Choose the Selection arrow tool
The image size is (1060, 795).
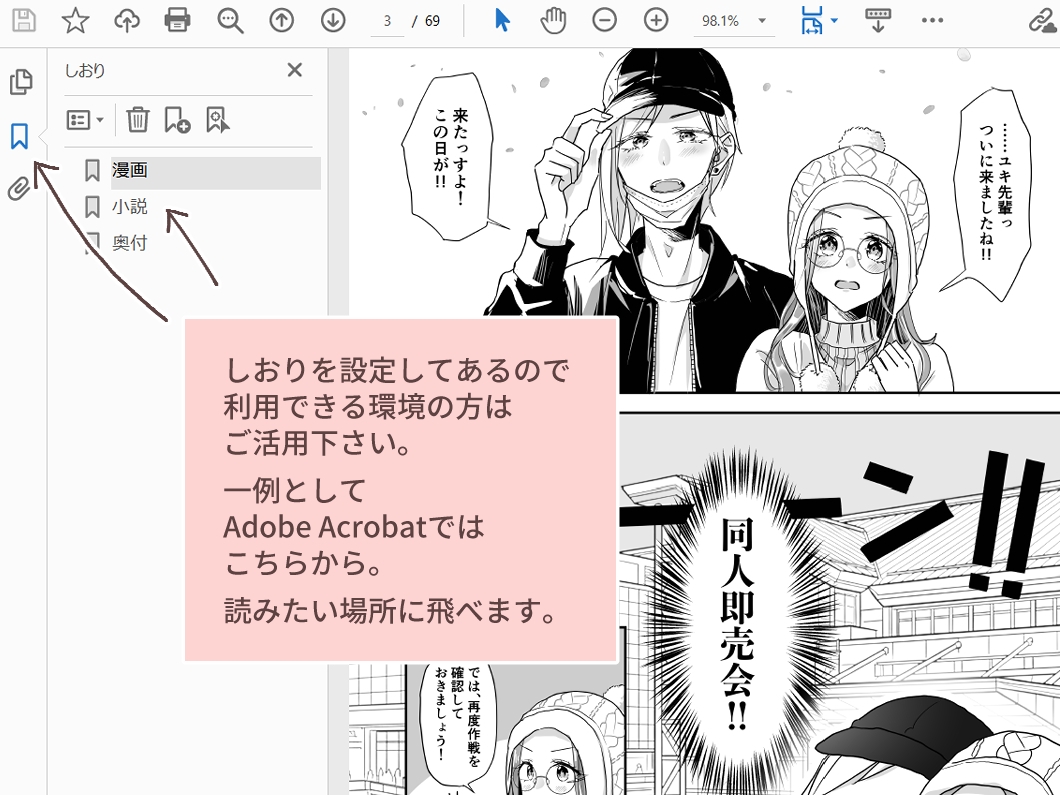click(502, 20)
